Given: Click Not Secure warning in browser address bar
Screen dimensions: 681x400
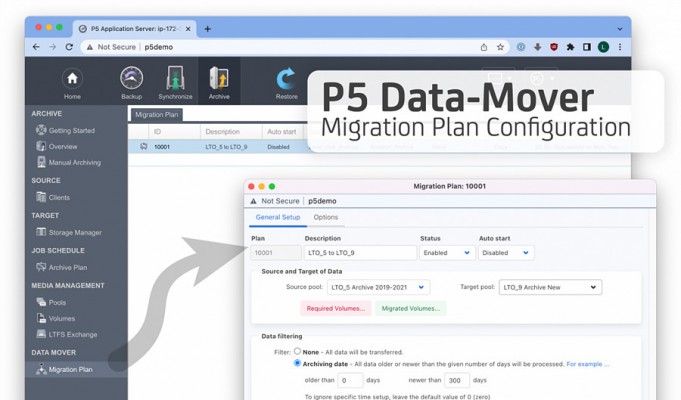Looking at the screenshot, I should pyautogui.click(x=111, y=47).
